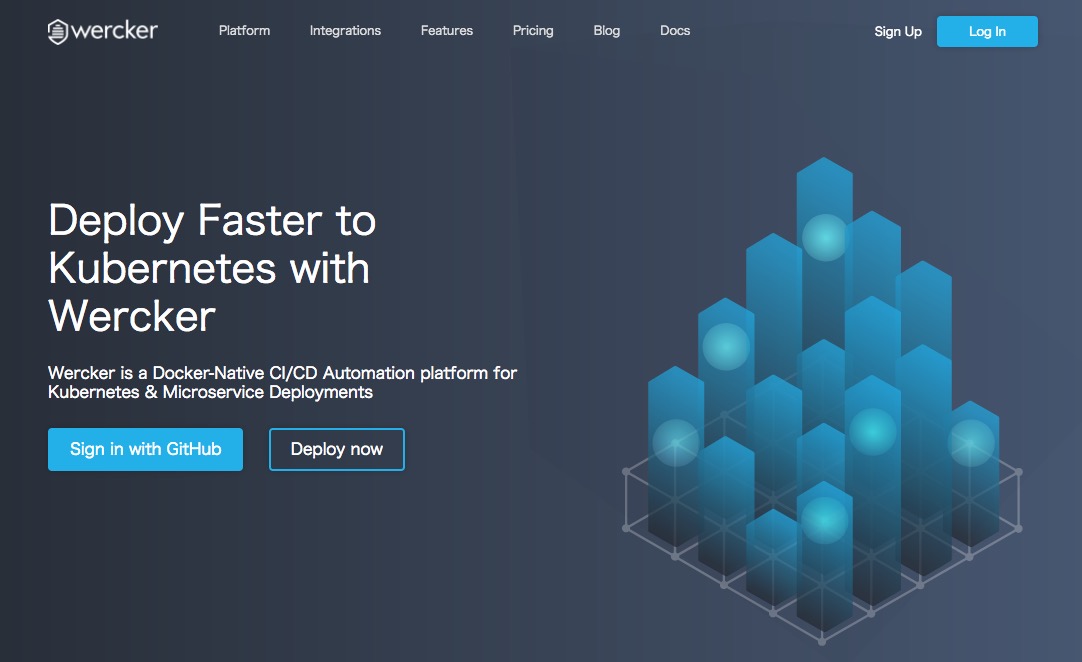
Task: Click the Docker-Native CI/CD description text
Action: [x=282, y=383]
